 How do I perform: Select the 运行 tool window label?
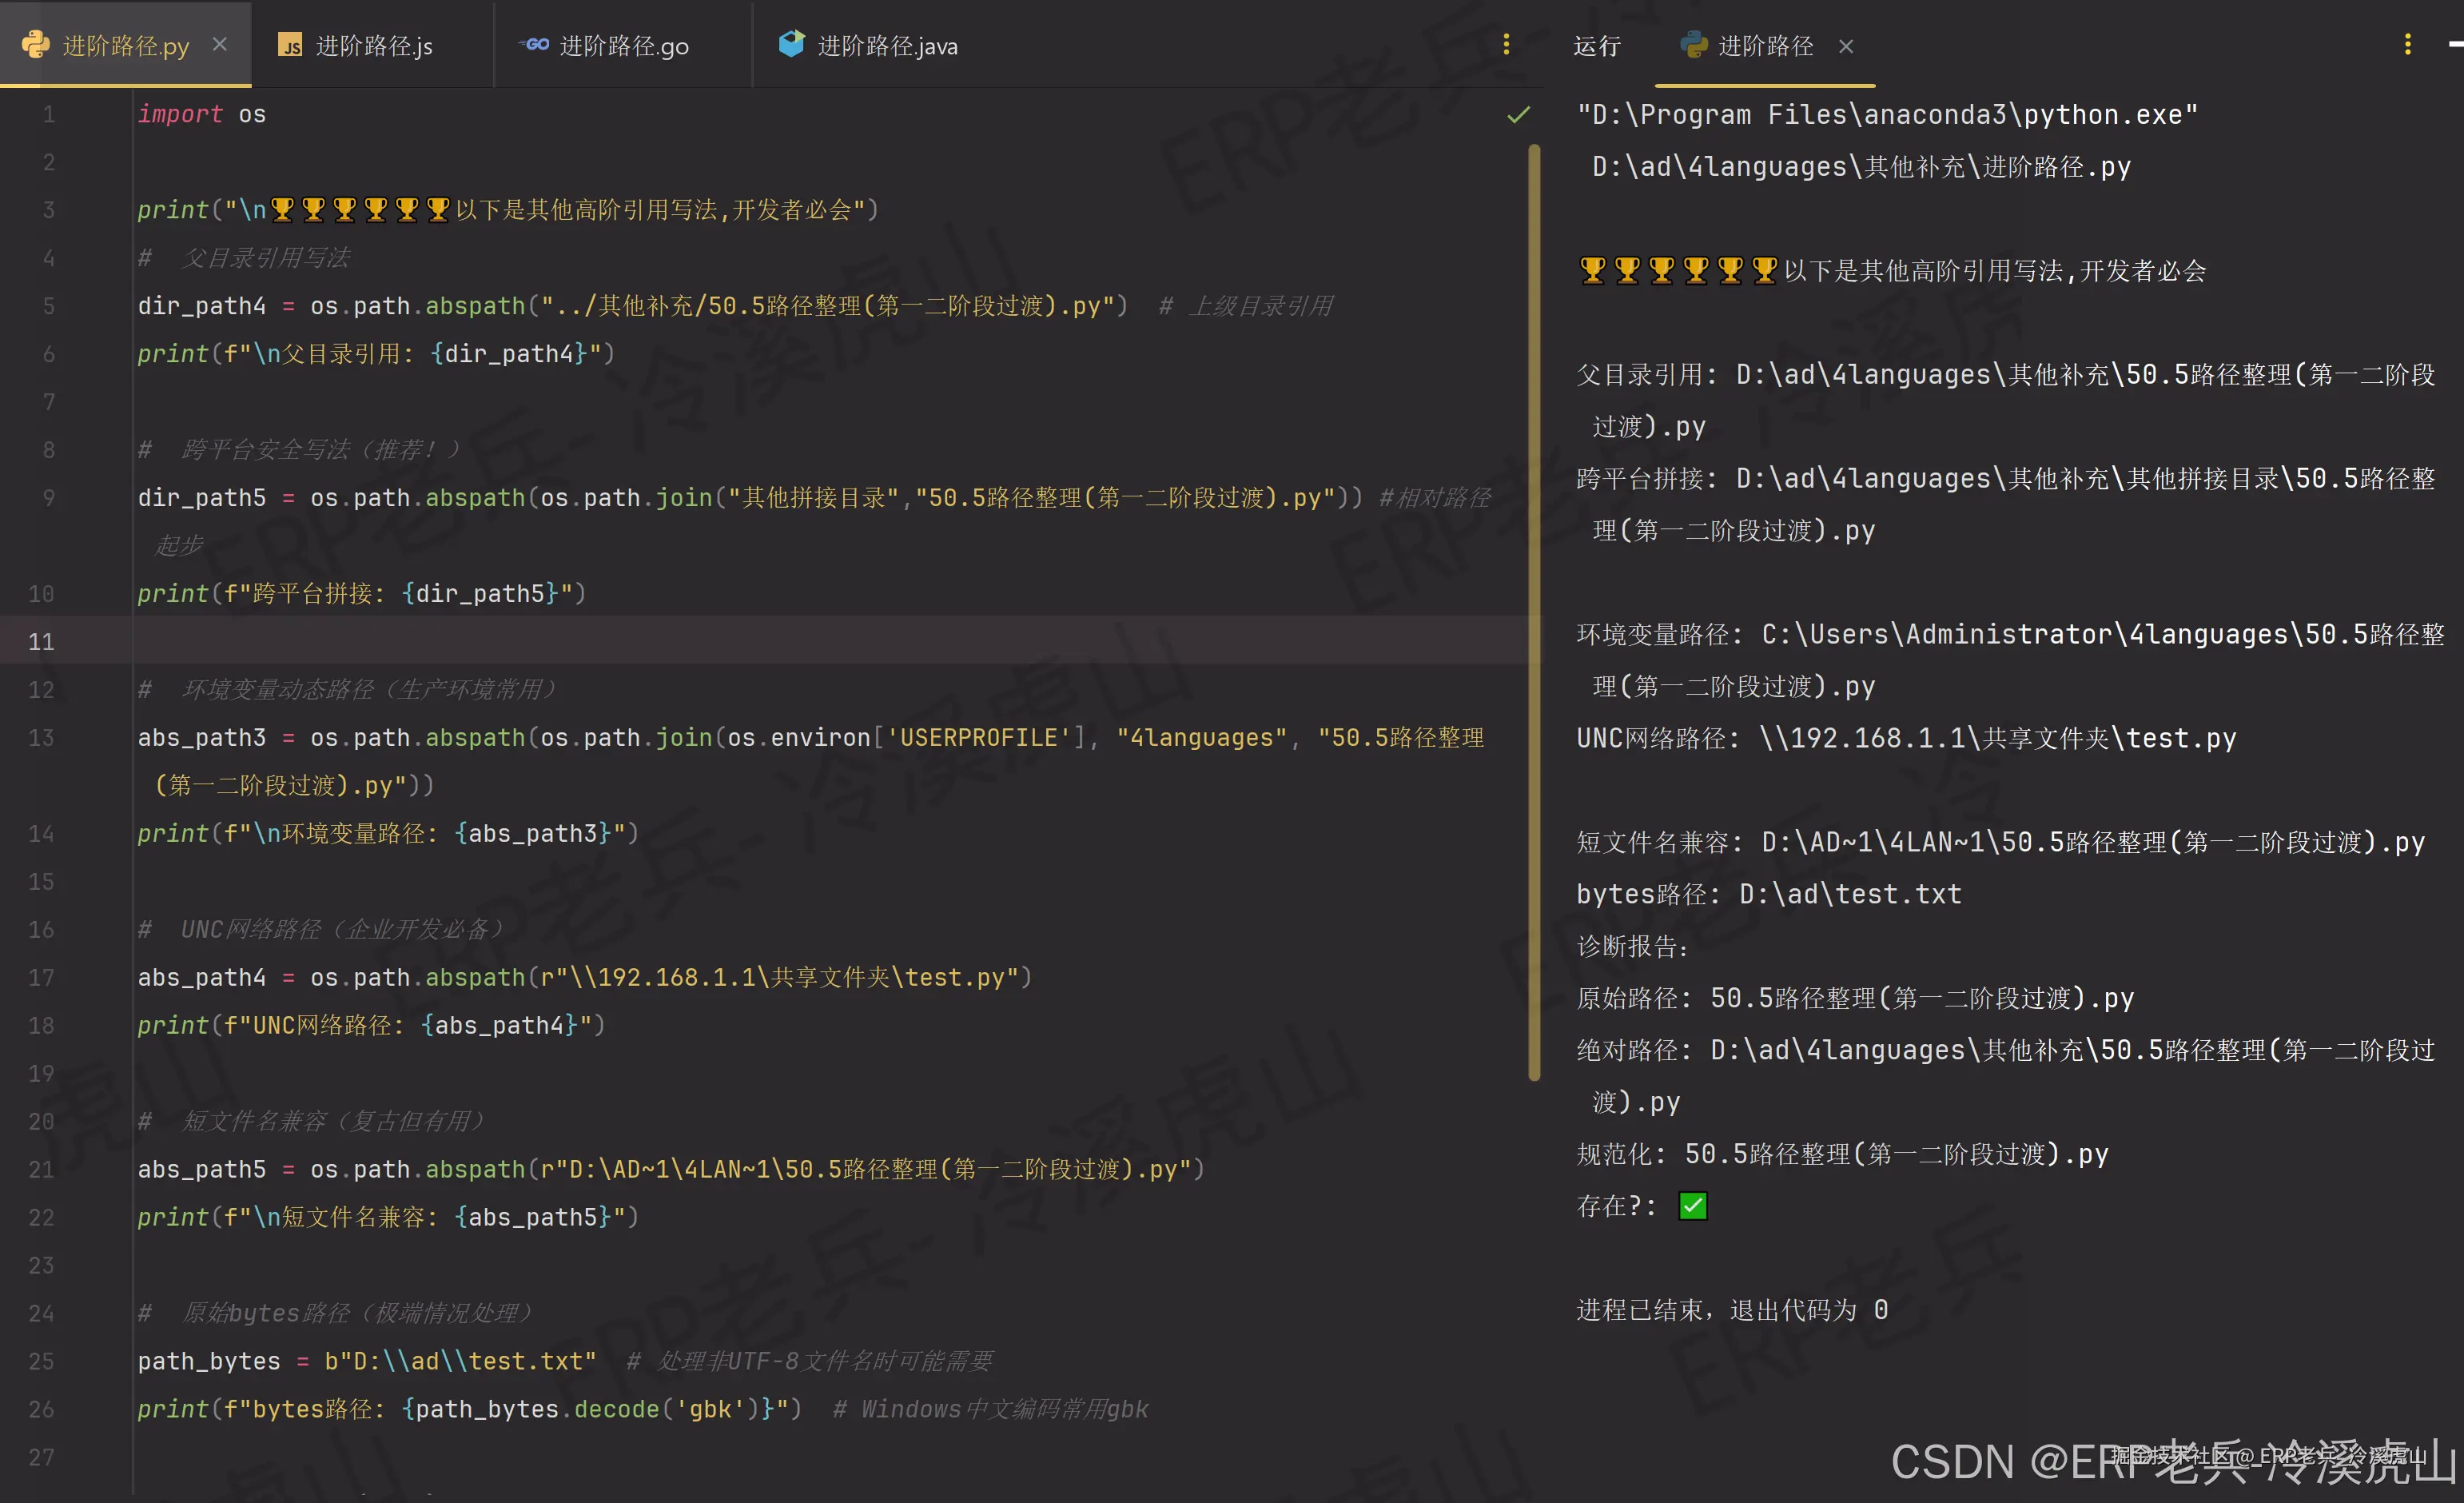1596,46
